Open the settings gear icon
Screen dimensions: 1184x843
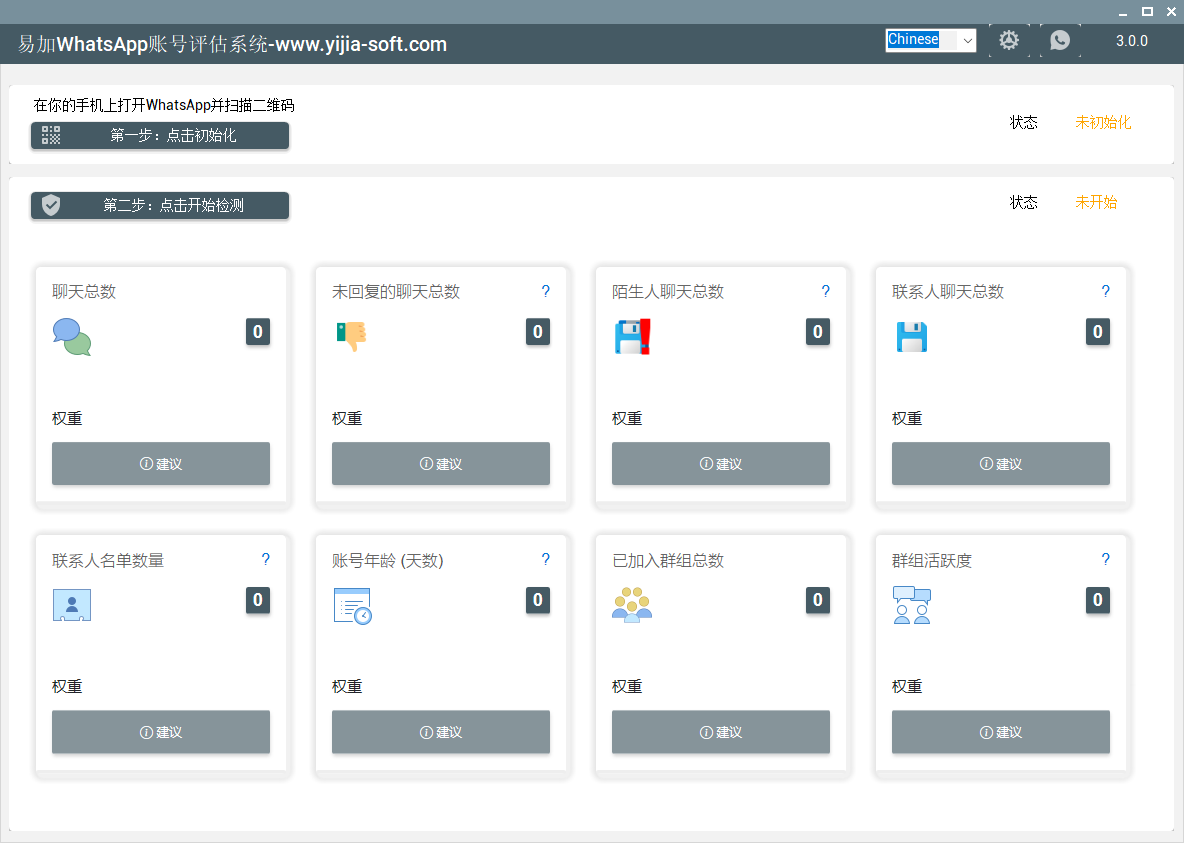tap(1009, 40)
